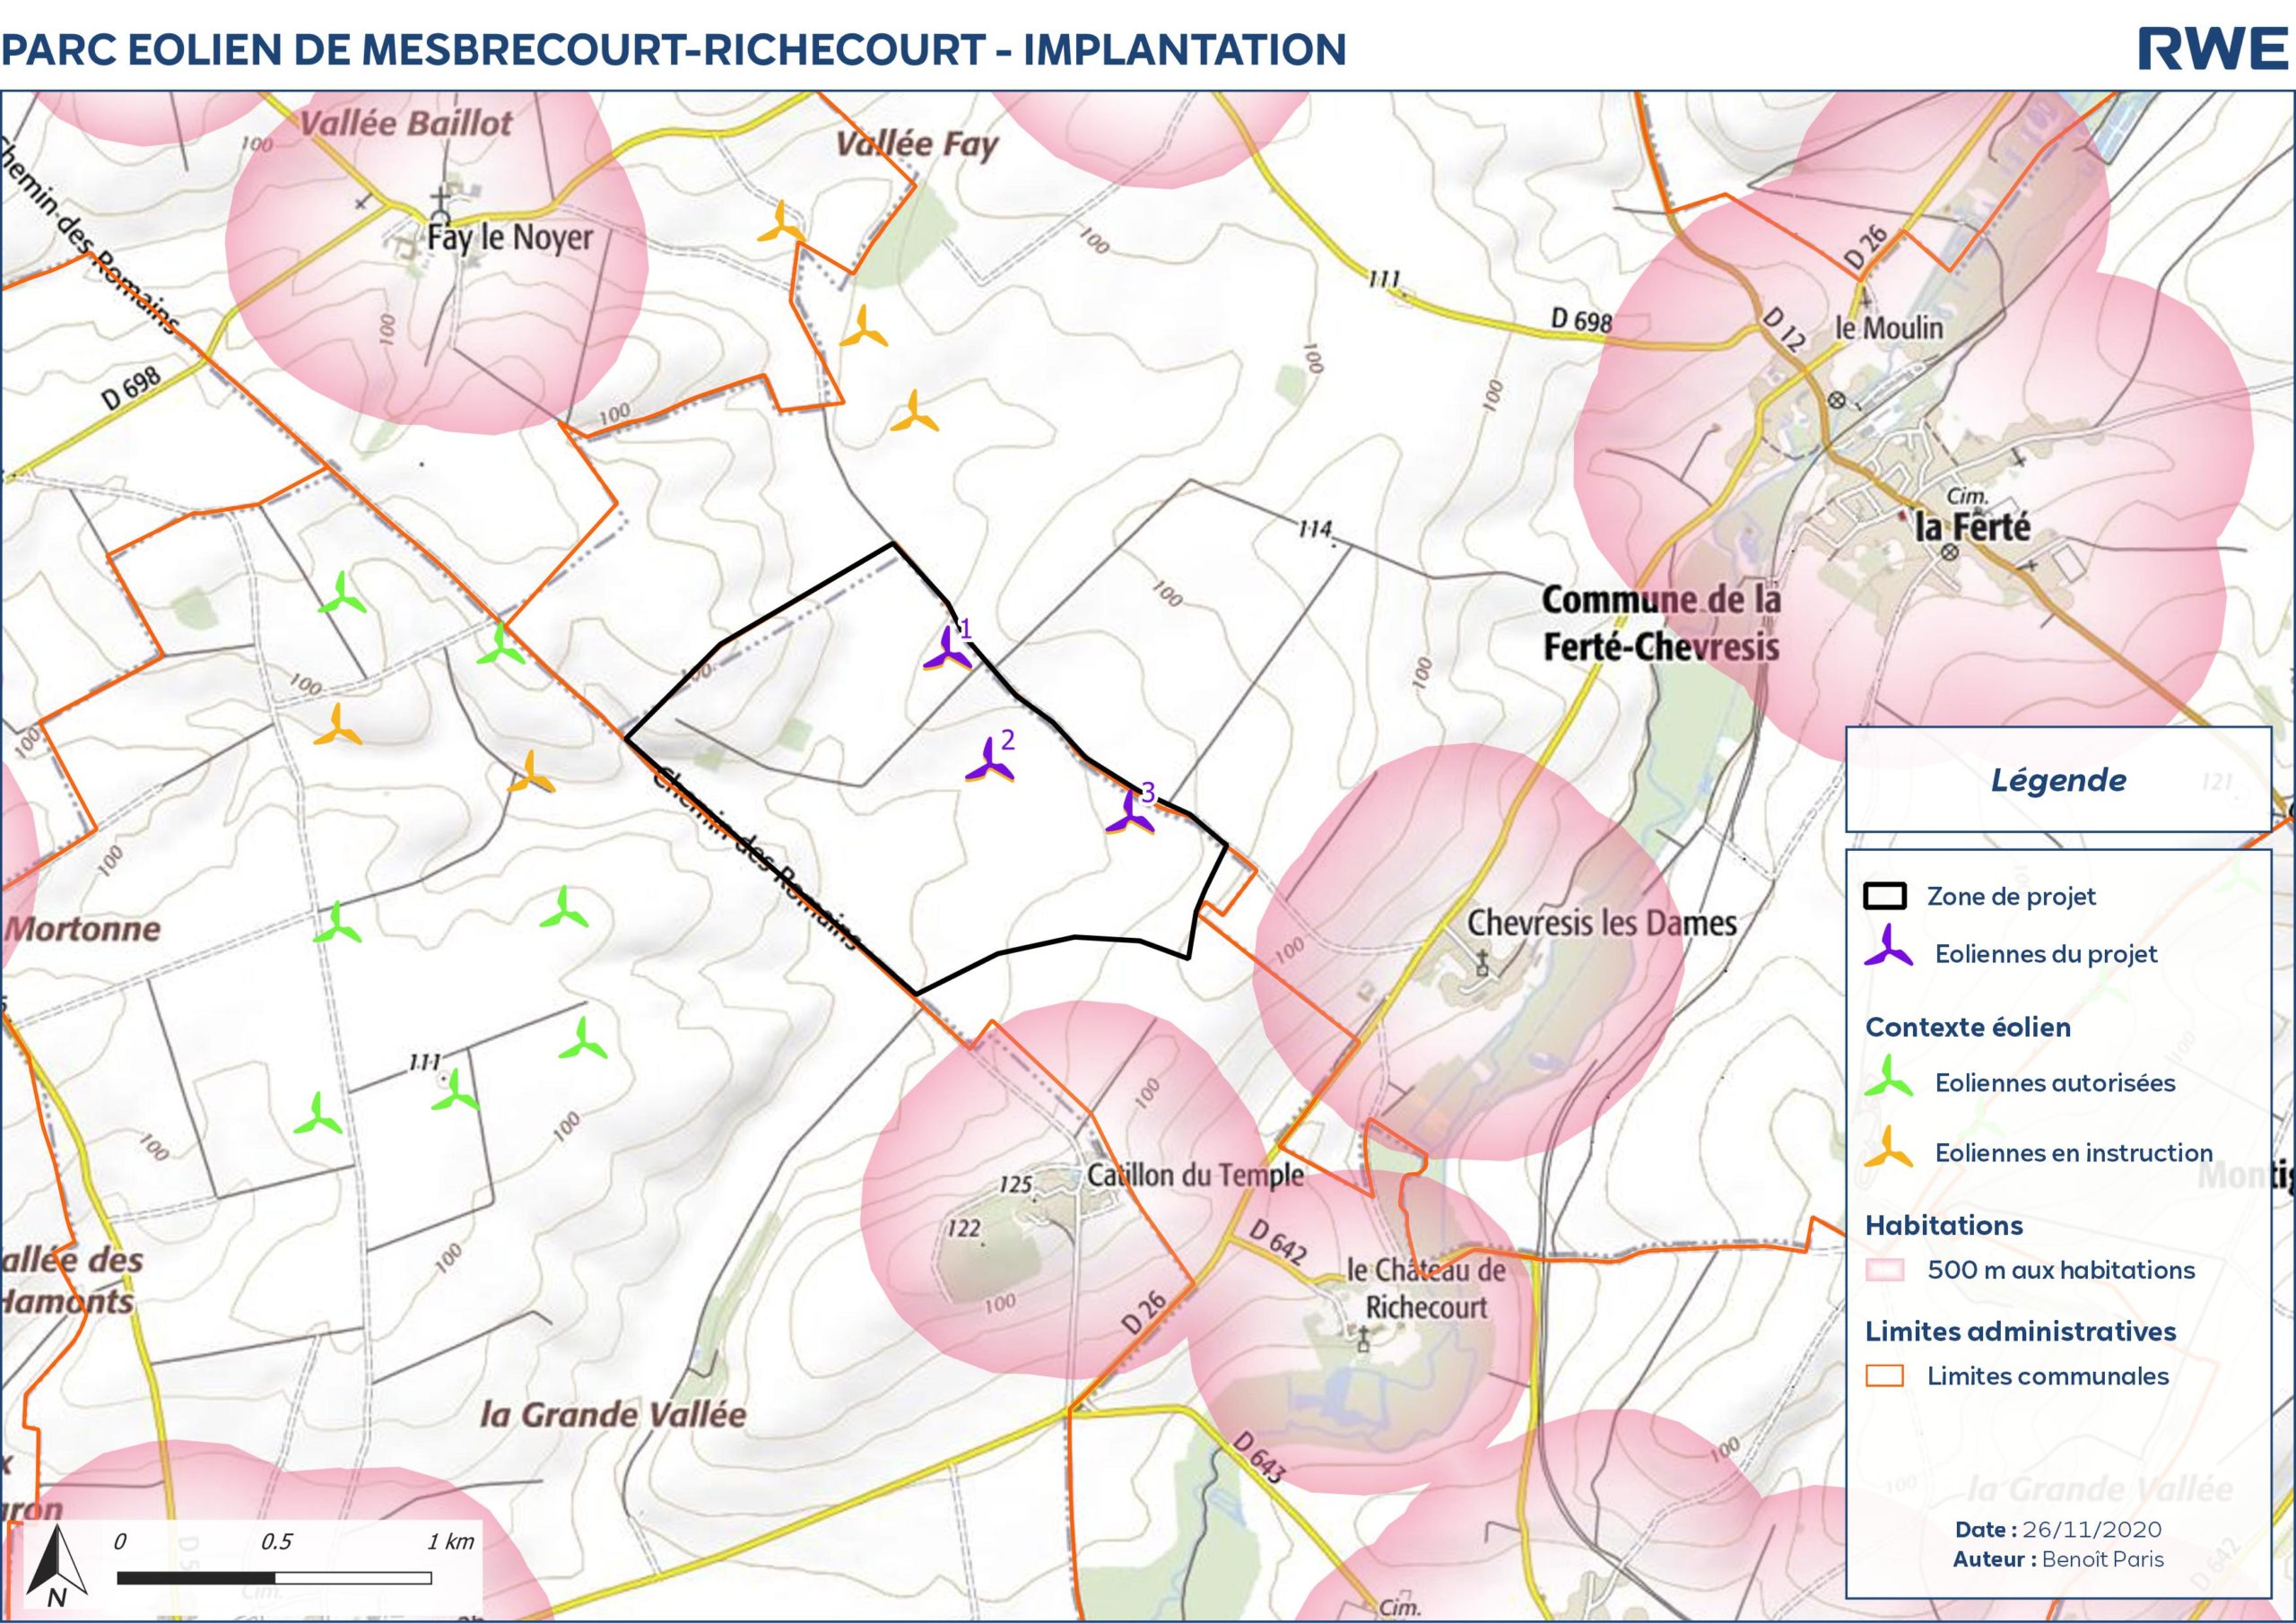Click the map title 'PARC EOLIEN DE MESBRECOURT-RICHECOURT - IMPLANTATION'
Image resolution: width=2296 pixels, height=1623 pixels.
point(674,50)
